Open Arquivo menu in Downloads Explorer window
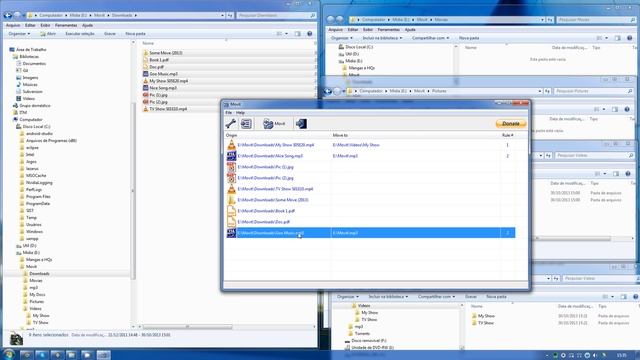 13,25
